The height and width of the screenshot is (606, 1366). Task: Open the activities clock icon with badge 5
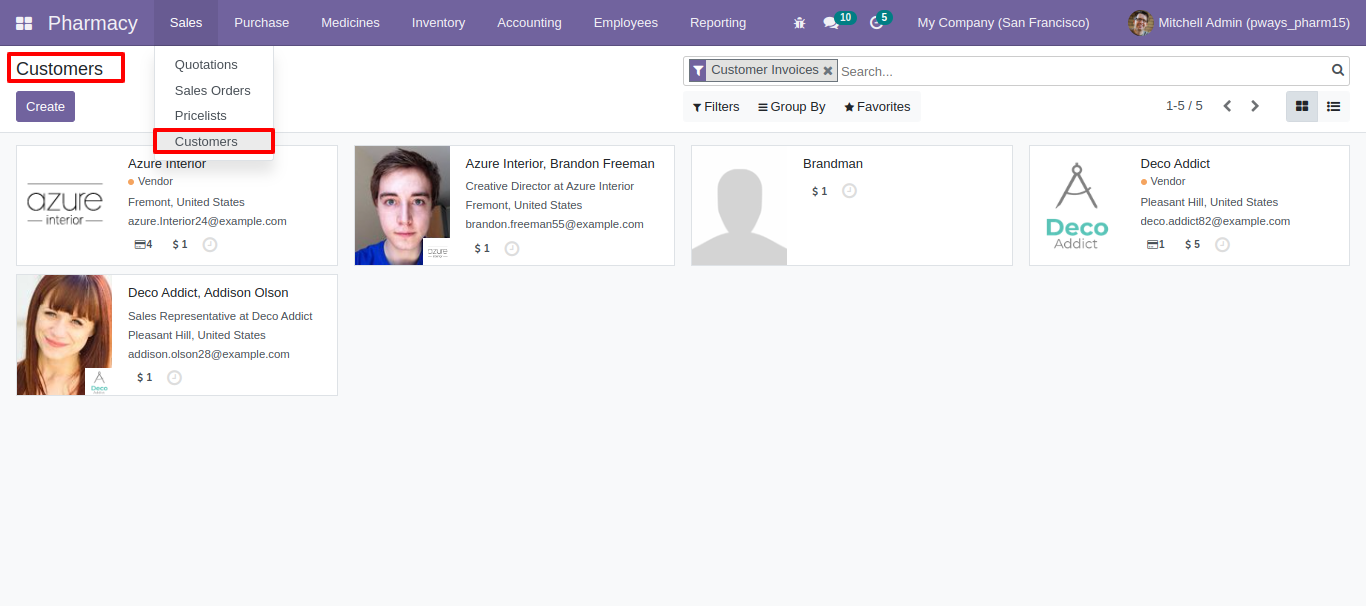(x=880, y=21)
